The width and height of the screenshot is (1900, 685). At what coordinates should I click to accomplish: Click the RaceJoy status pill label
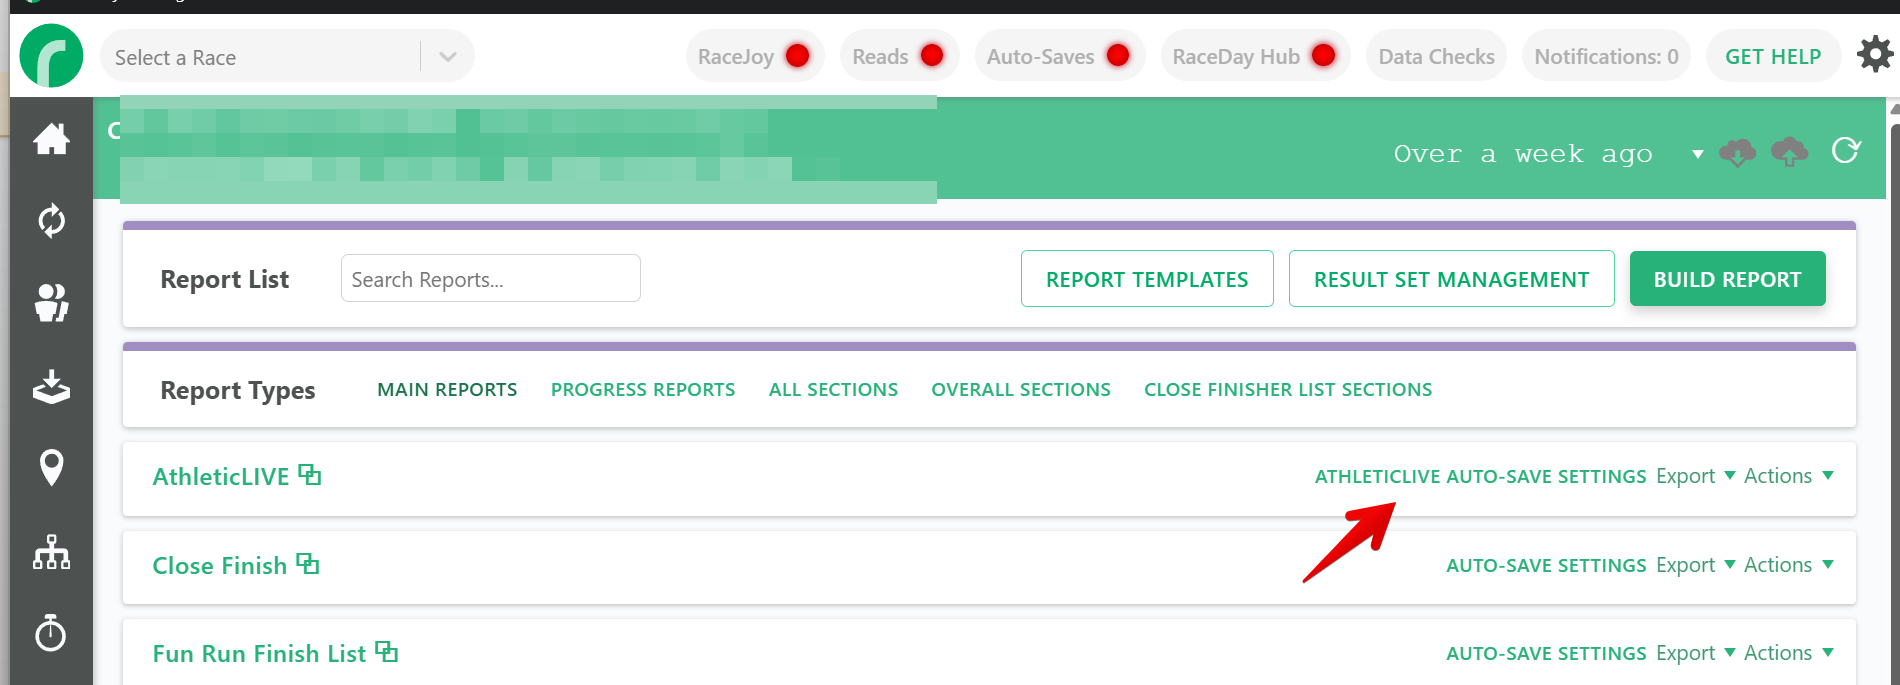pyautogui.click(x=736, y=57)
